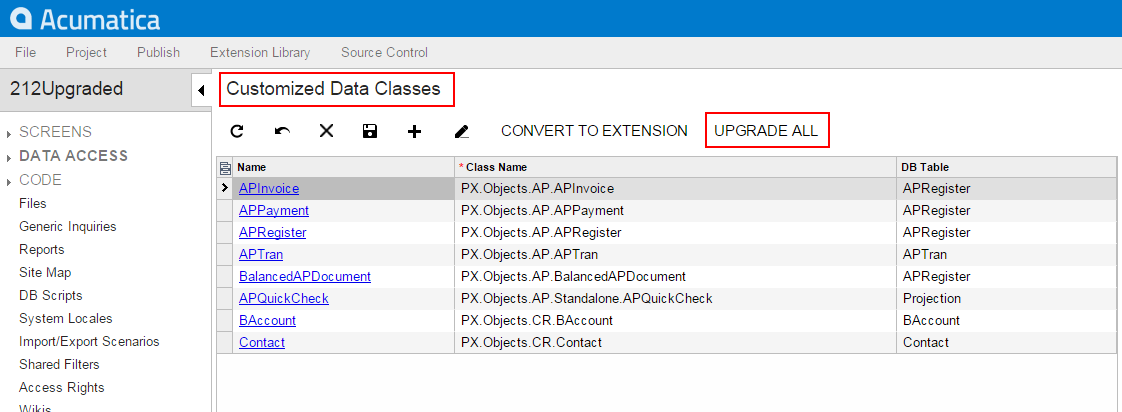
Task: Click the Refresh toolbar icon
Action: pyautogui.click(x=237, y=131)
